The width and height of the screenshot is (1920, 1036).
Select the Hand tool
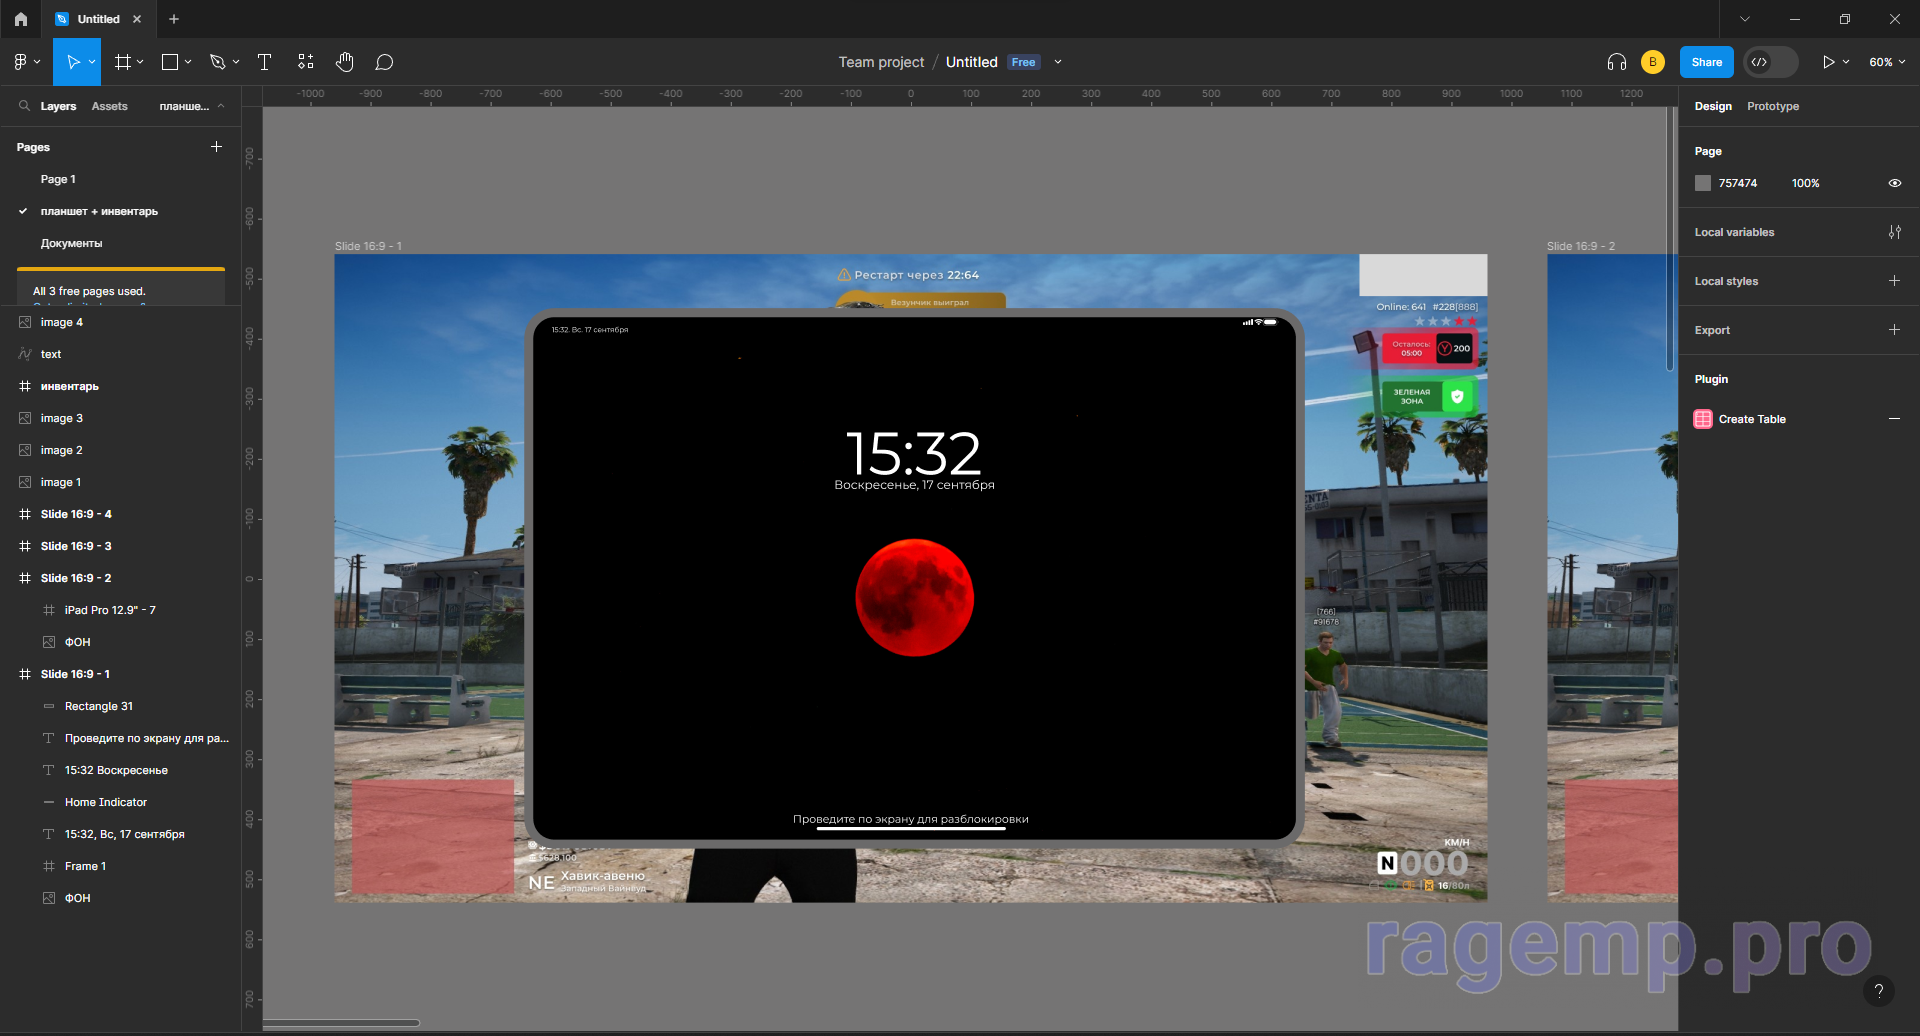click(345, 62)
